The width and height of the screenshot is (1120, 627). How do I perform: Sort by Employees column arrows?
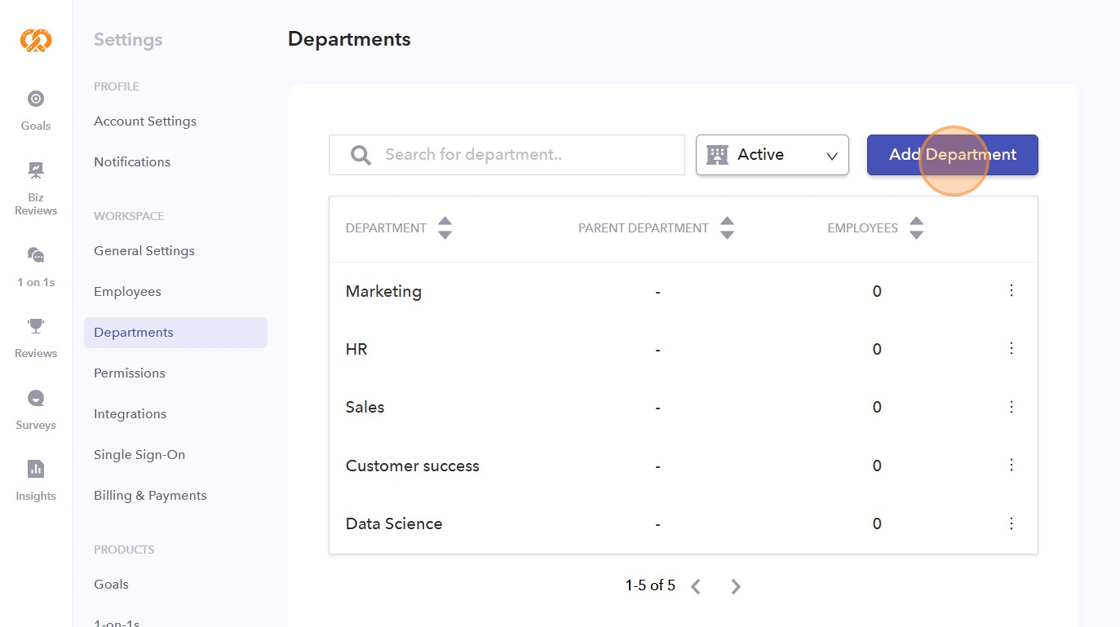(916, 228)
